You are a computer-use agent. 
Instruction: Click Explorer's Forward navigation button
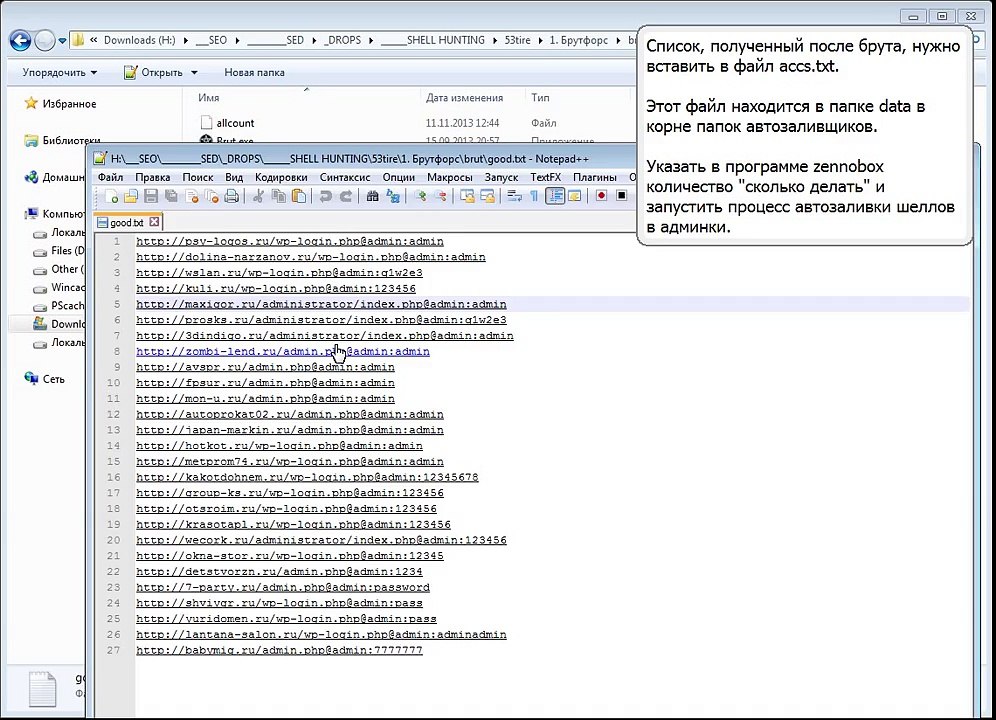(x=44, y=41)
